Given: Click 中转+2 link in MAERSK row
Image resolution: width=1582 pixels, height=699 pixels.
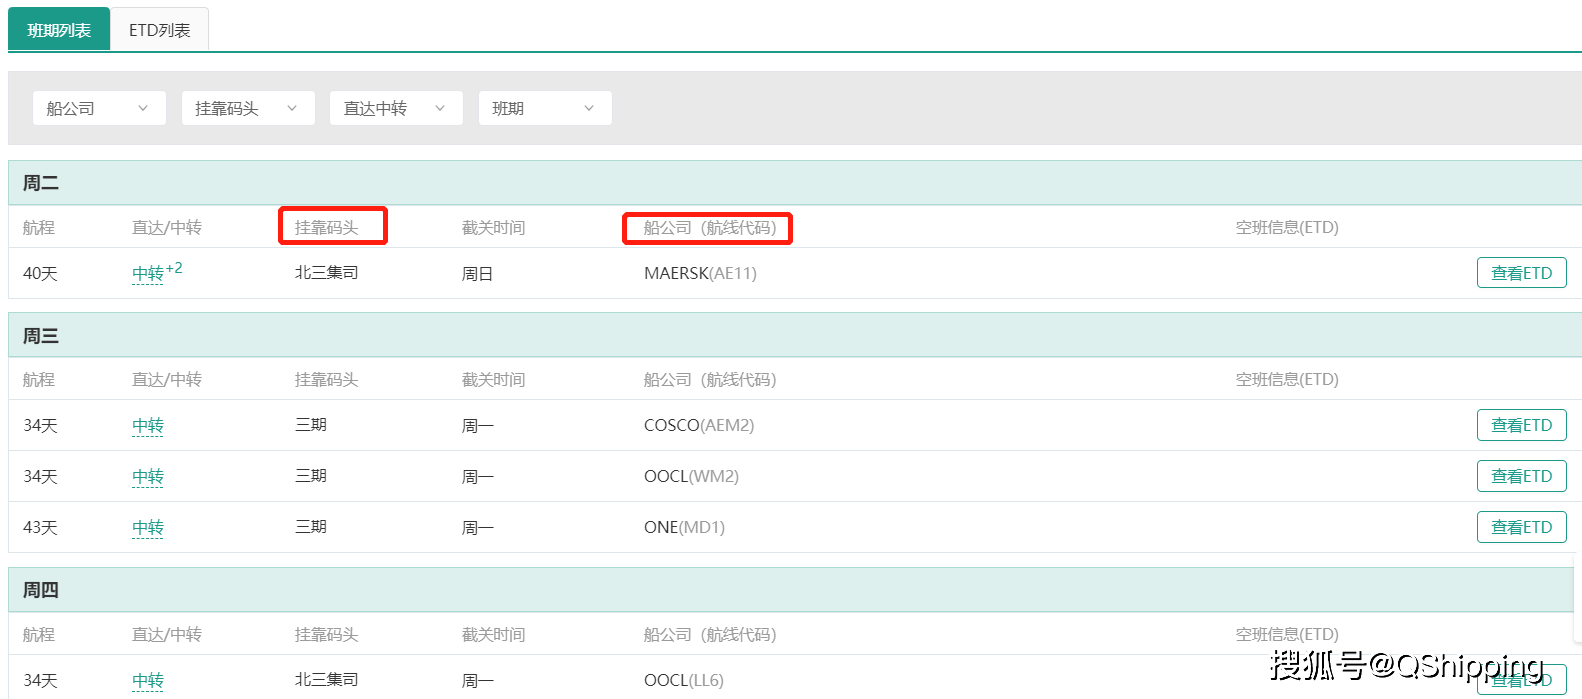Looking at the screenshot, I should (x=157, y=272).
